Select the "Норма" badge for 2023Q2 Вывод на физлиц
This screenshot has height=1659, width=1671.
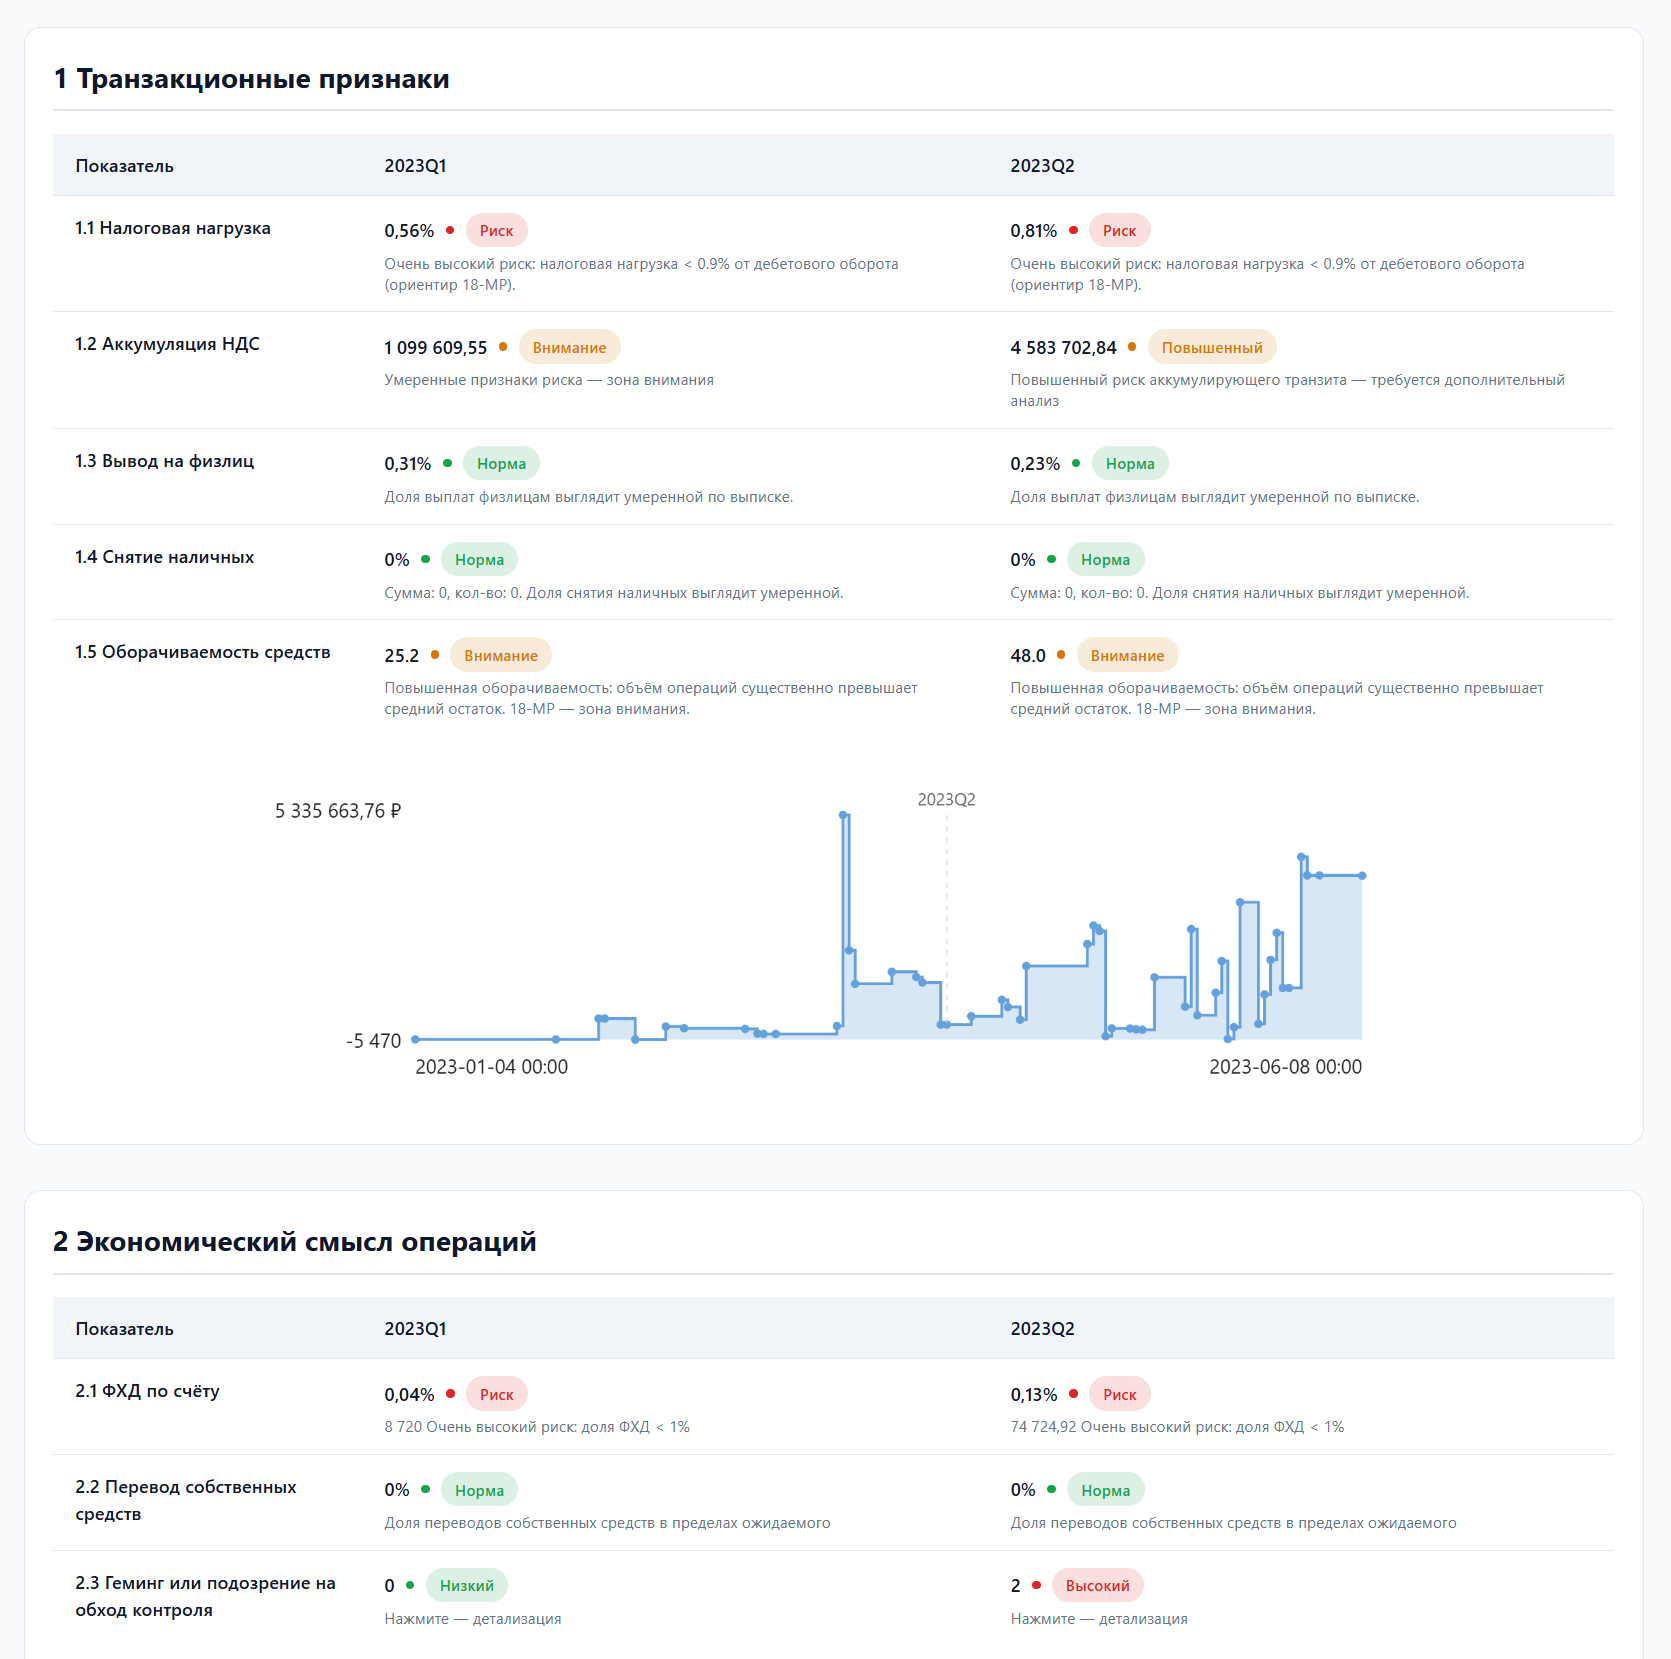1129,463
